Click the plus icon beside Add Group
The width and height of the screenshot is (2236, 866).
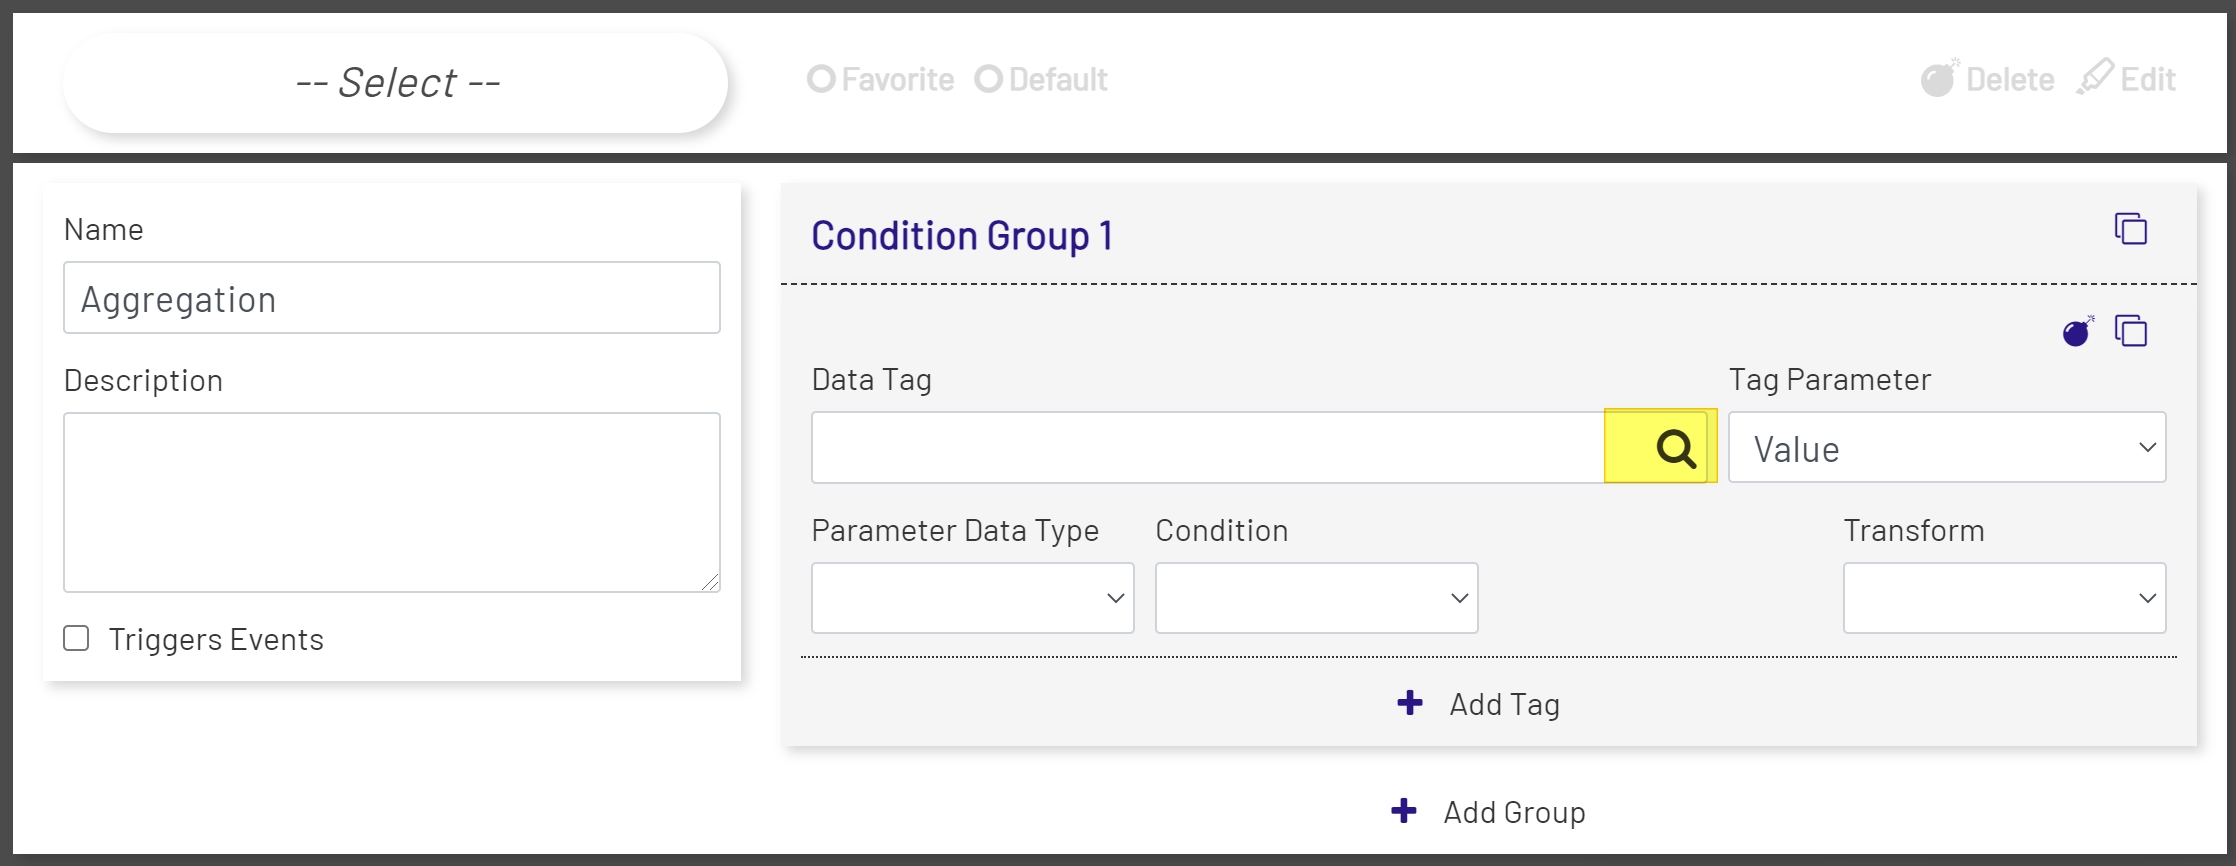1404,812
